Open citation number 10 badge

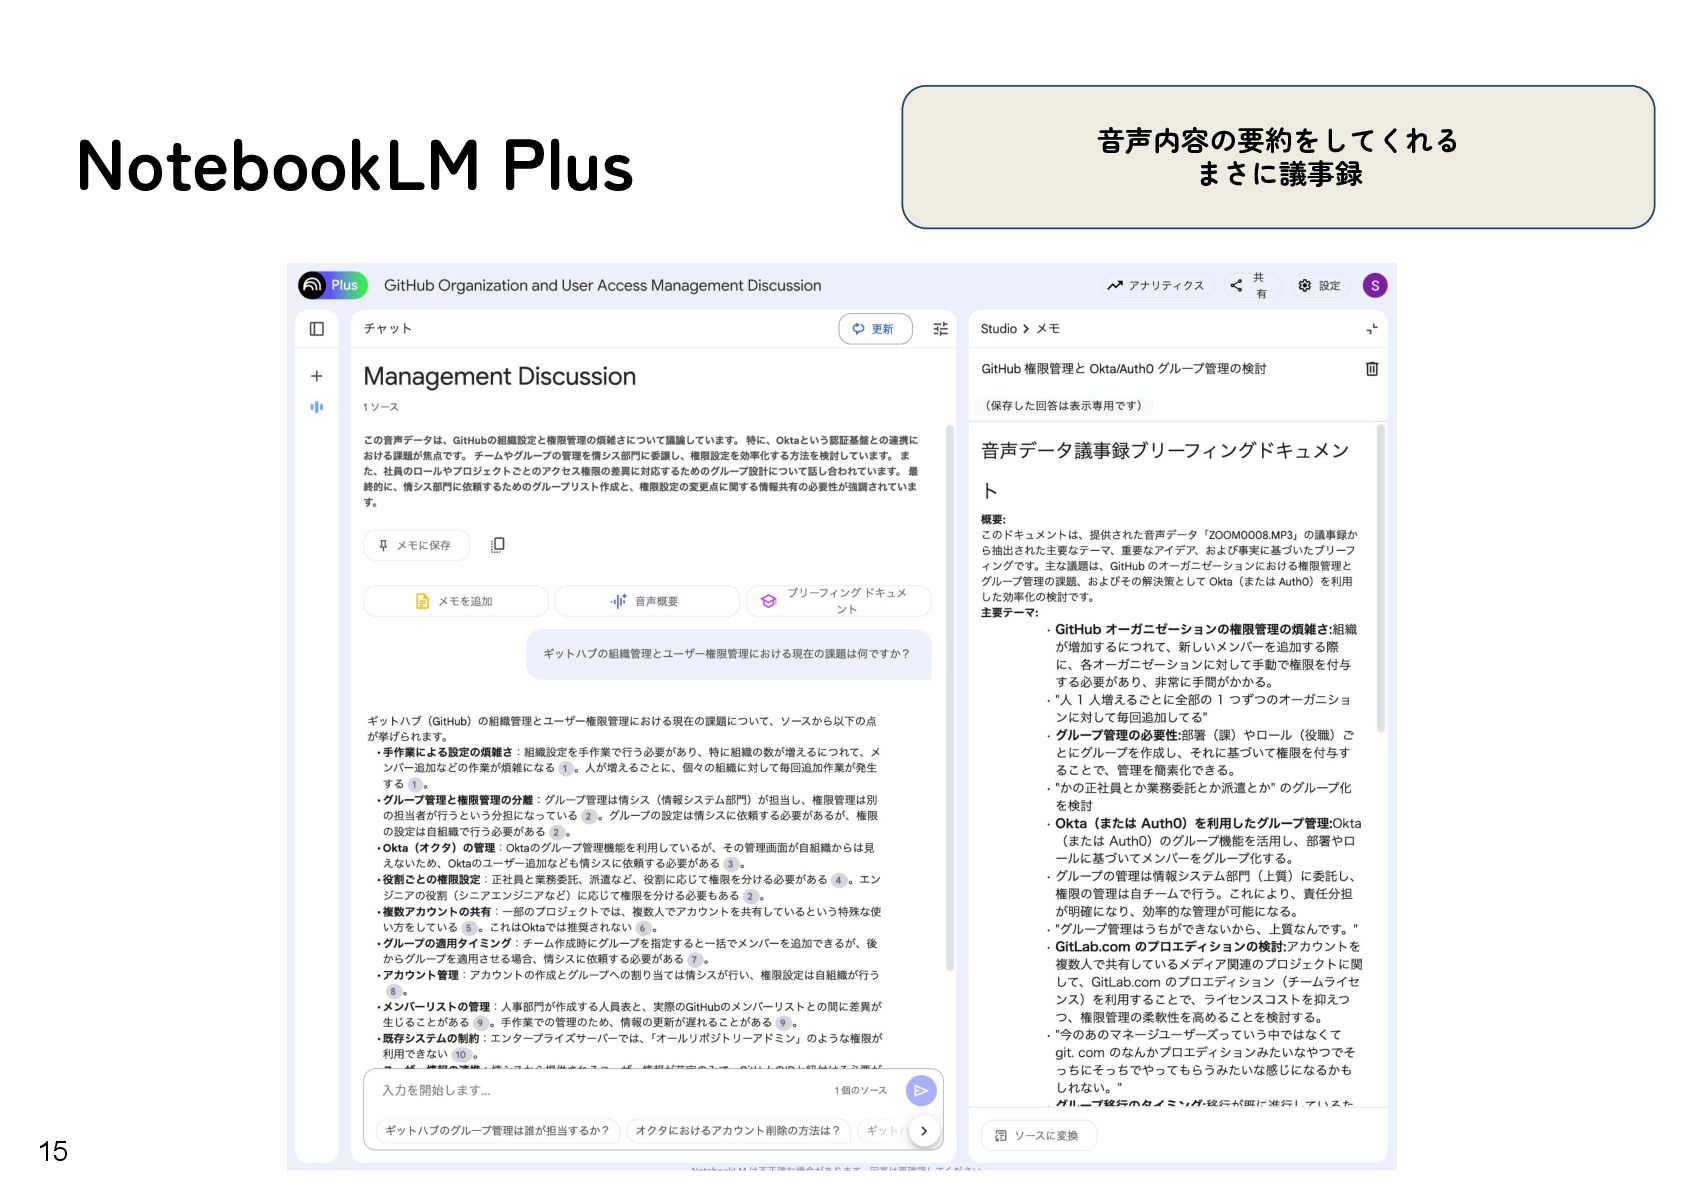(x=460, y=1055)
